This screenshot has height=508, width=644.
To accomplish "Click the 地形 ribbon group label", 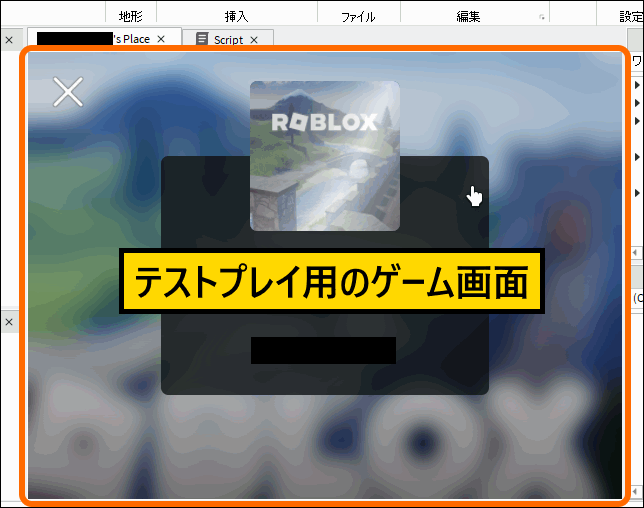I will point(131,16).
